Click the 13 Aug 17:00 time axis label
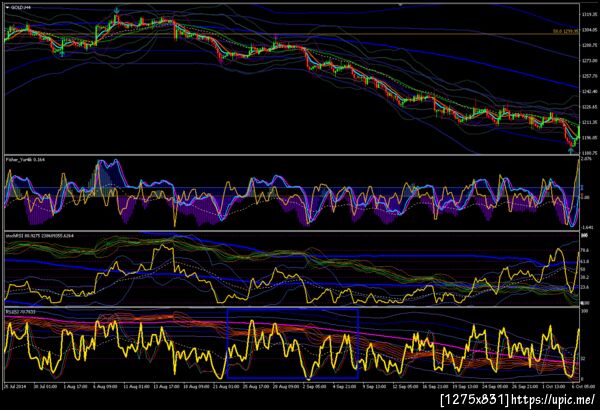600x410 pixels. 165,387
